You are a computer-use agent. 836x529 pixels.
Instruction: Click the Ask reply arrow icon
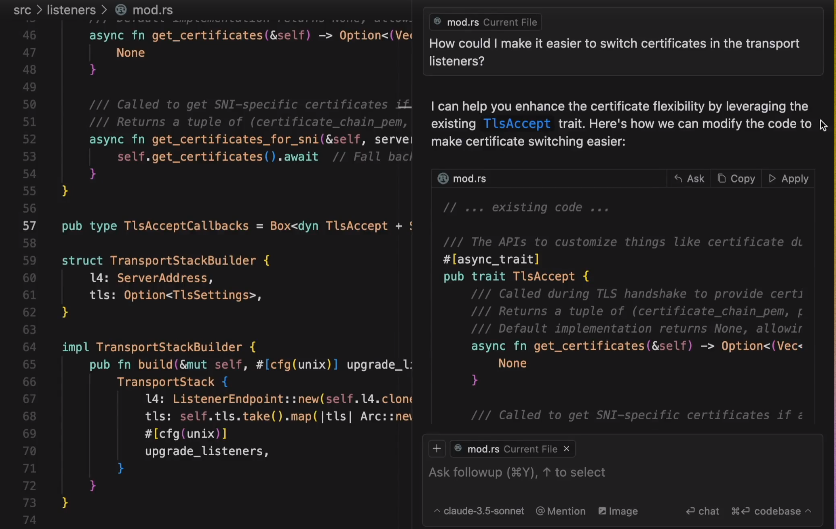tap(678, 179)
